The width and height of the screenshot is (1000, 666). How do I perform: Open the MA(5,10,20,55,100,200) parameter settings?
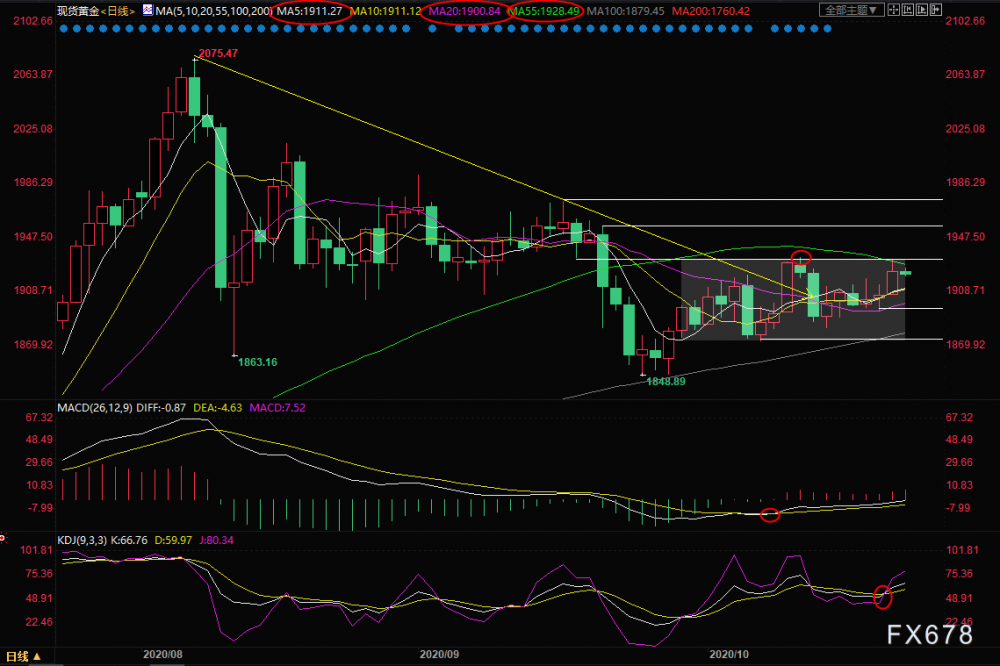214,11
